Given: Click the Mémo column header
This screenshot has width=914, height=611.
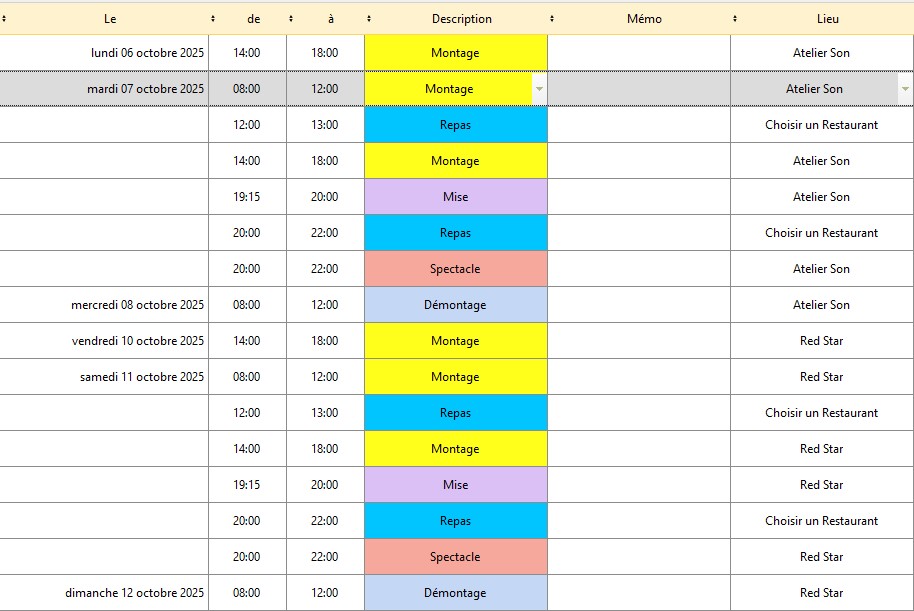Looking at the screenshot, I should [x=644, y=19].
